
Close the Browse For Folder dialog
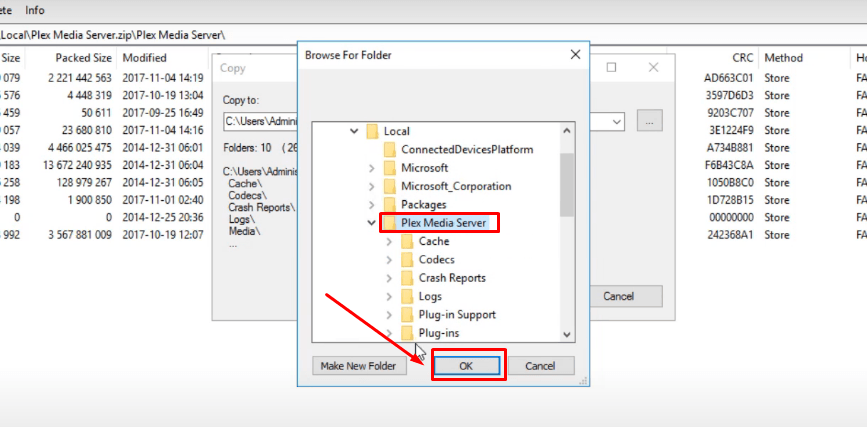[x=575, y=55]
